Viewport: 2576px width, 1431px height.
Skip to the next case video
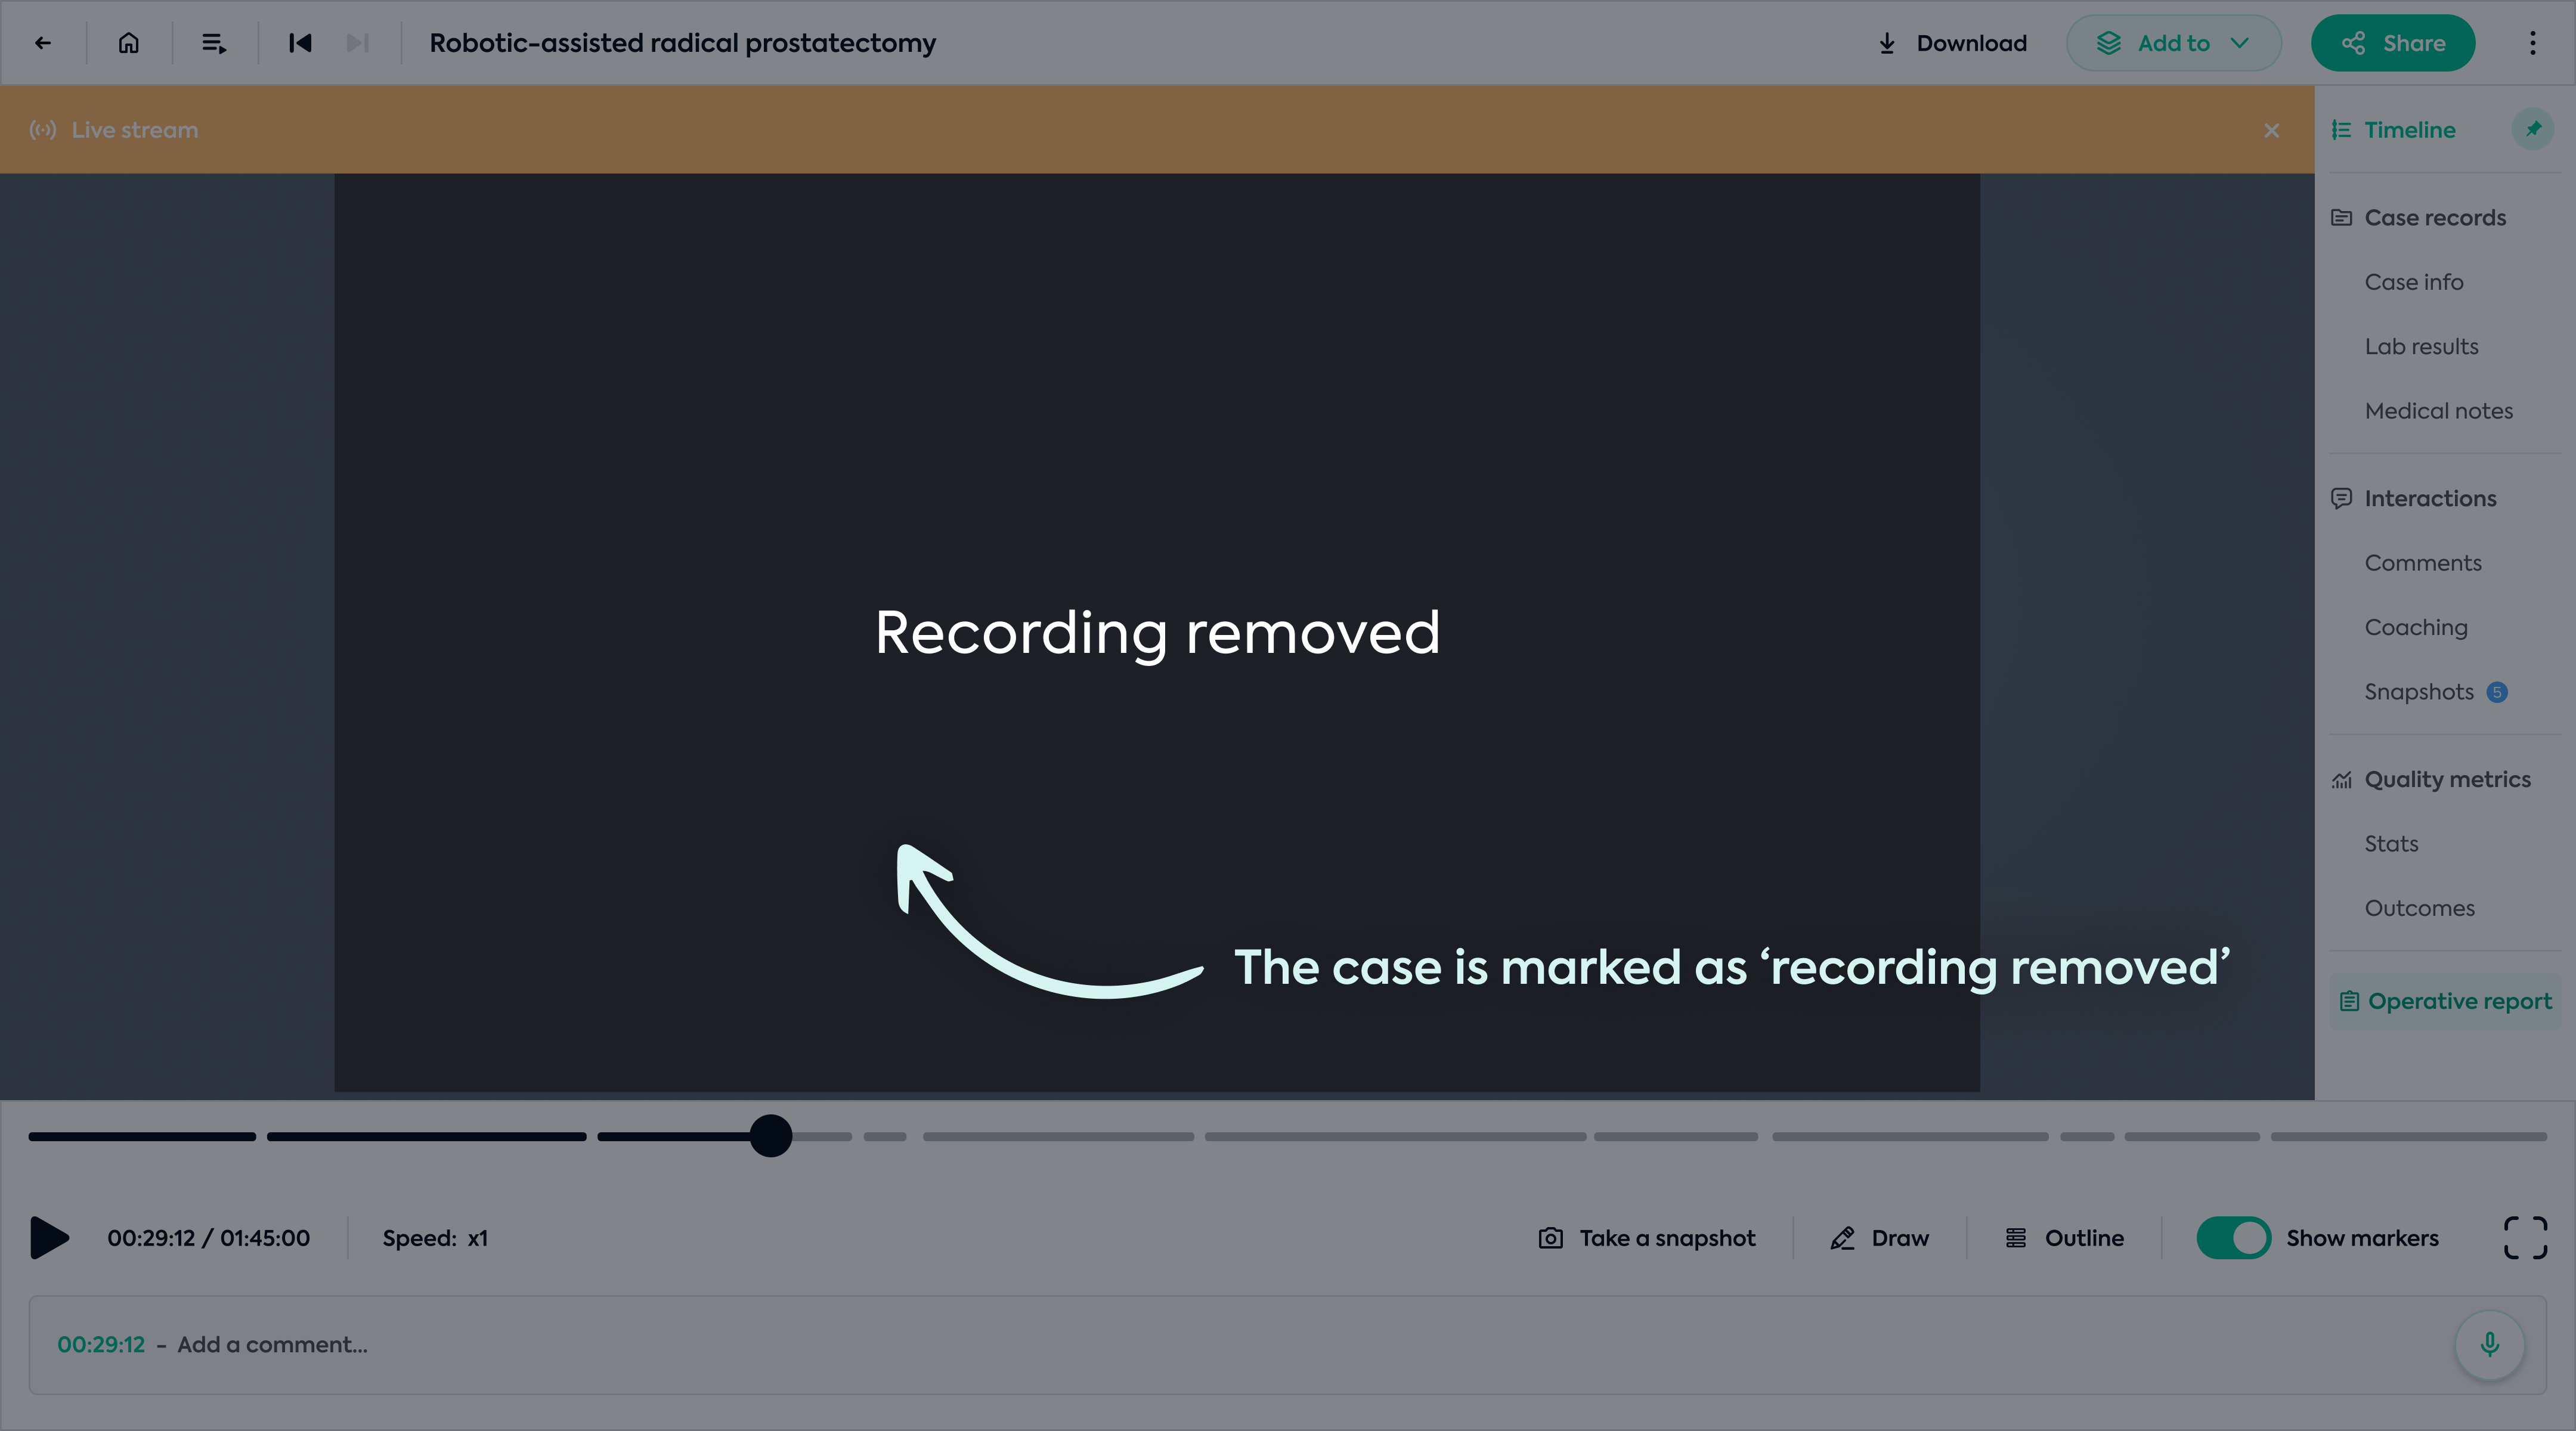[x=358, y=43]
